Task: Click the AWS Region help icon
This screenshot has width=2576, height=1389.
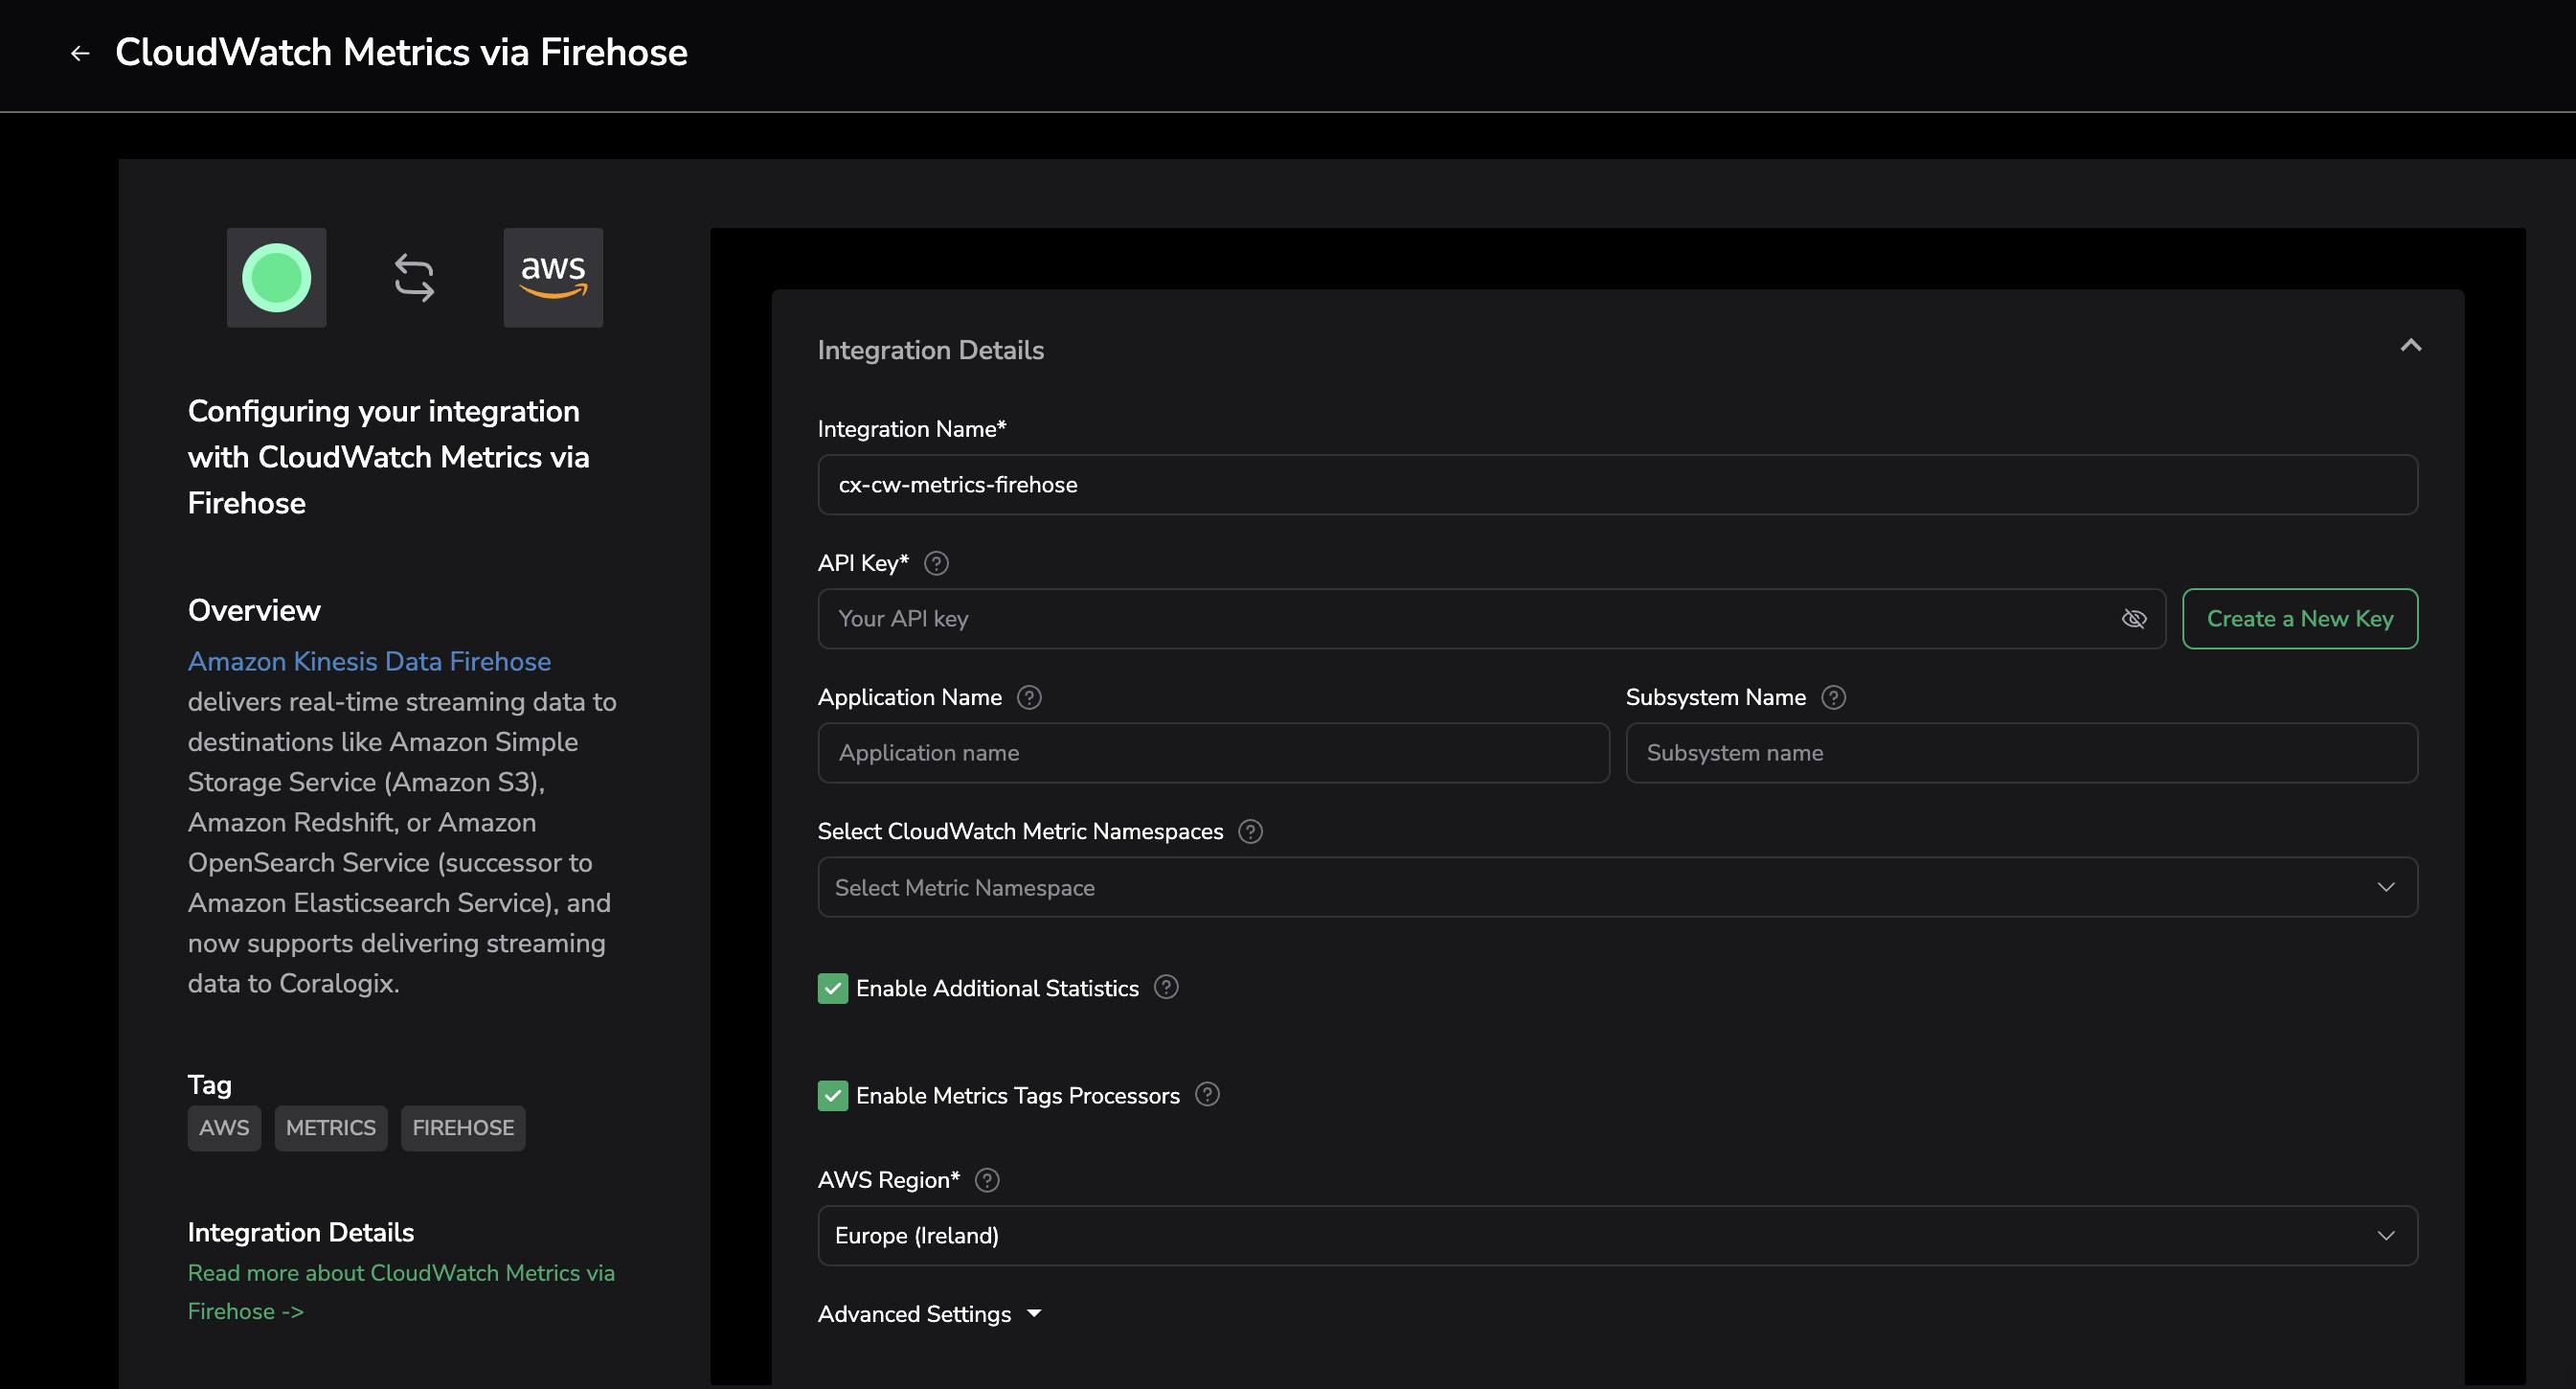Action: (987, 1180)
